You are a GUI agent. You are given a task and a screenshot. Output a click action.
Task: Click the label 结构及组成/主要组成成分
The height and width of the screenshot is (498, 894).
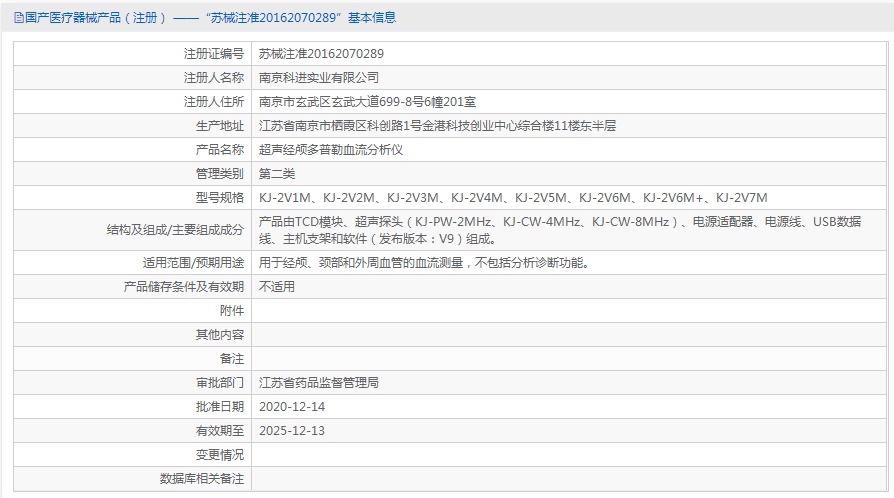pyautogui.click(x=176, y=230)
